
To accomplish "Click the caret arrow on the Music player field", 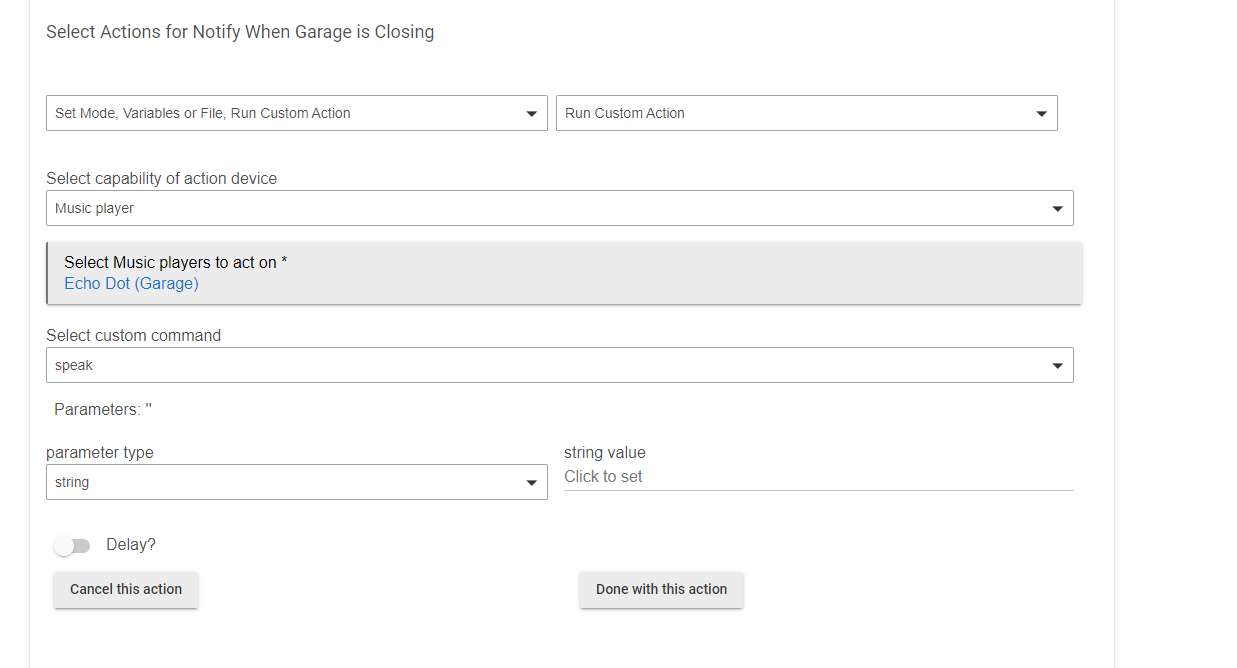I will [x=1057, y=209].
